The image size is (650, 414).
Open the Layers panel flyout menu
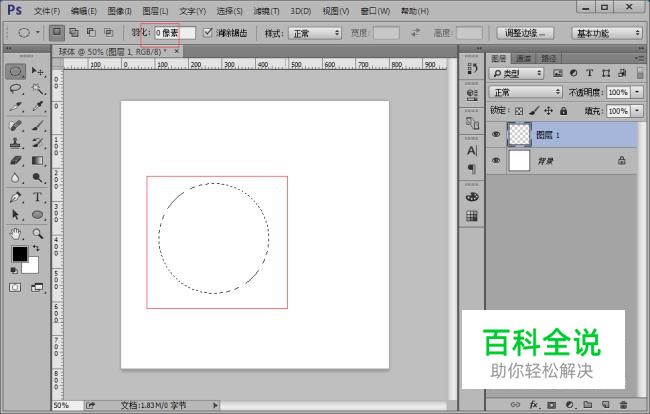tap(639, 58)
